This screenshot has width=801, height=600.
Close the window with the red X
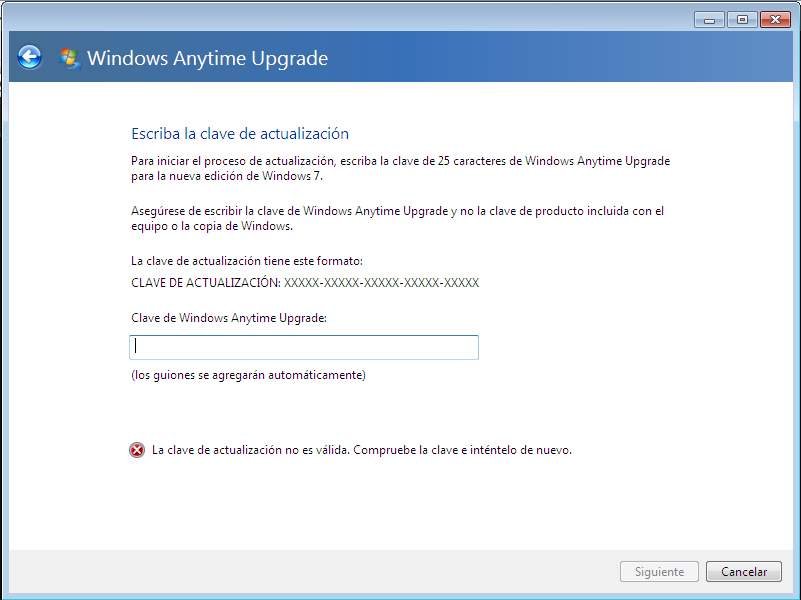pyautogui.click(x=775, y=19)
